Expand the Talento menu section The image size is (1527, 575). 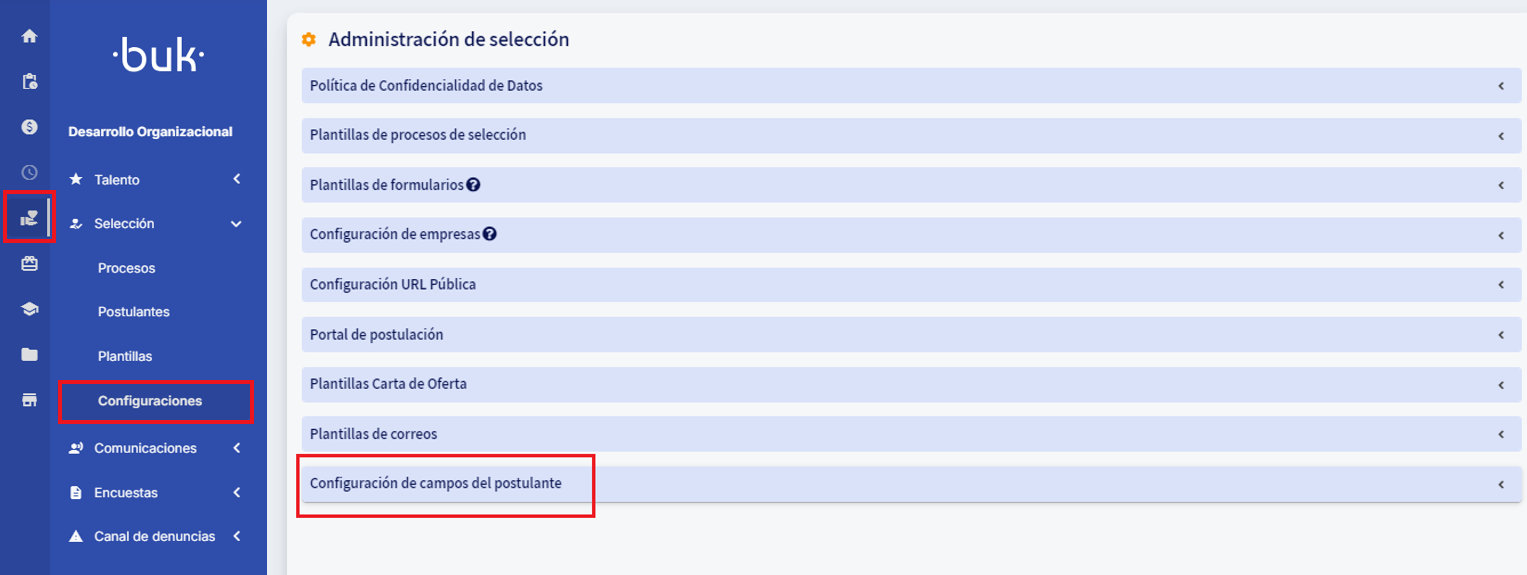pyautogui.click(x=156, y=180)
